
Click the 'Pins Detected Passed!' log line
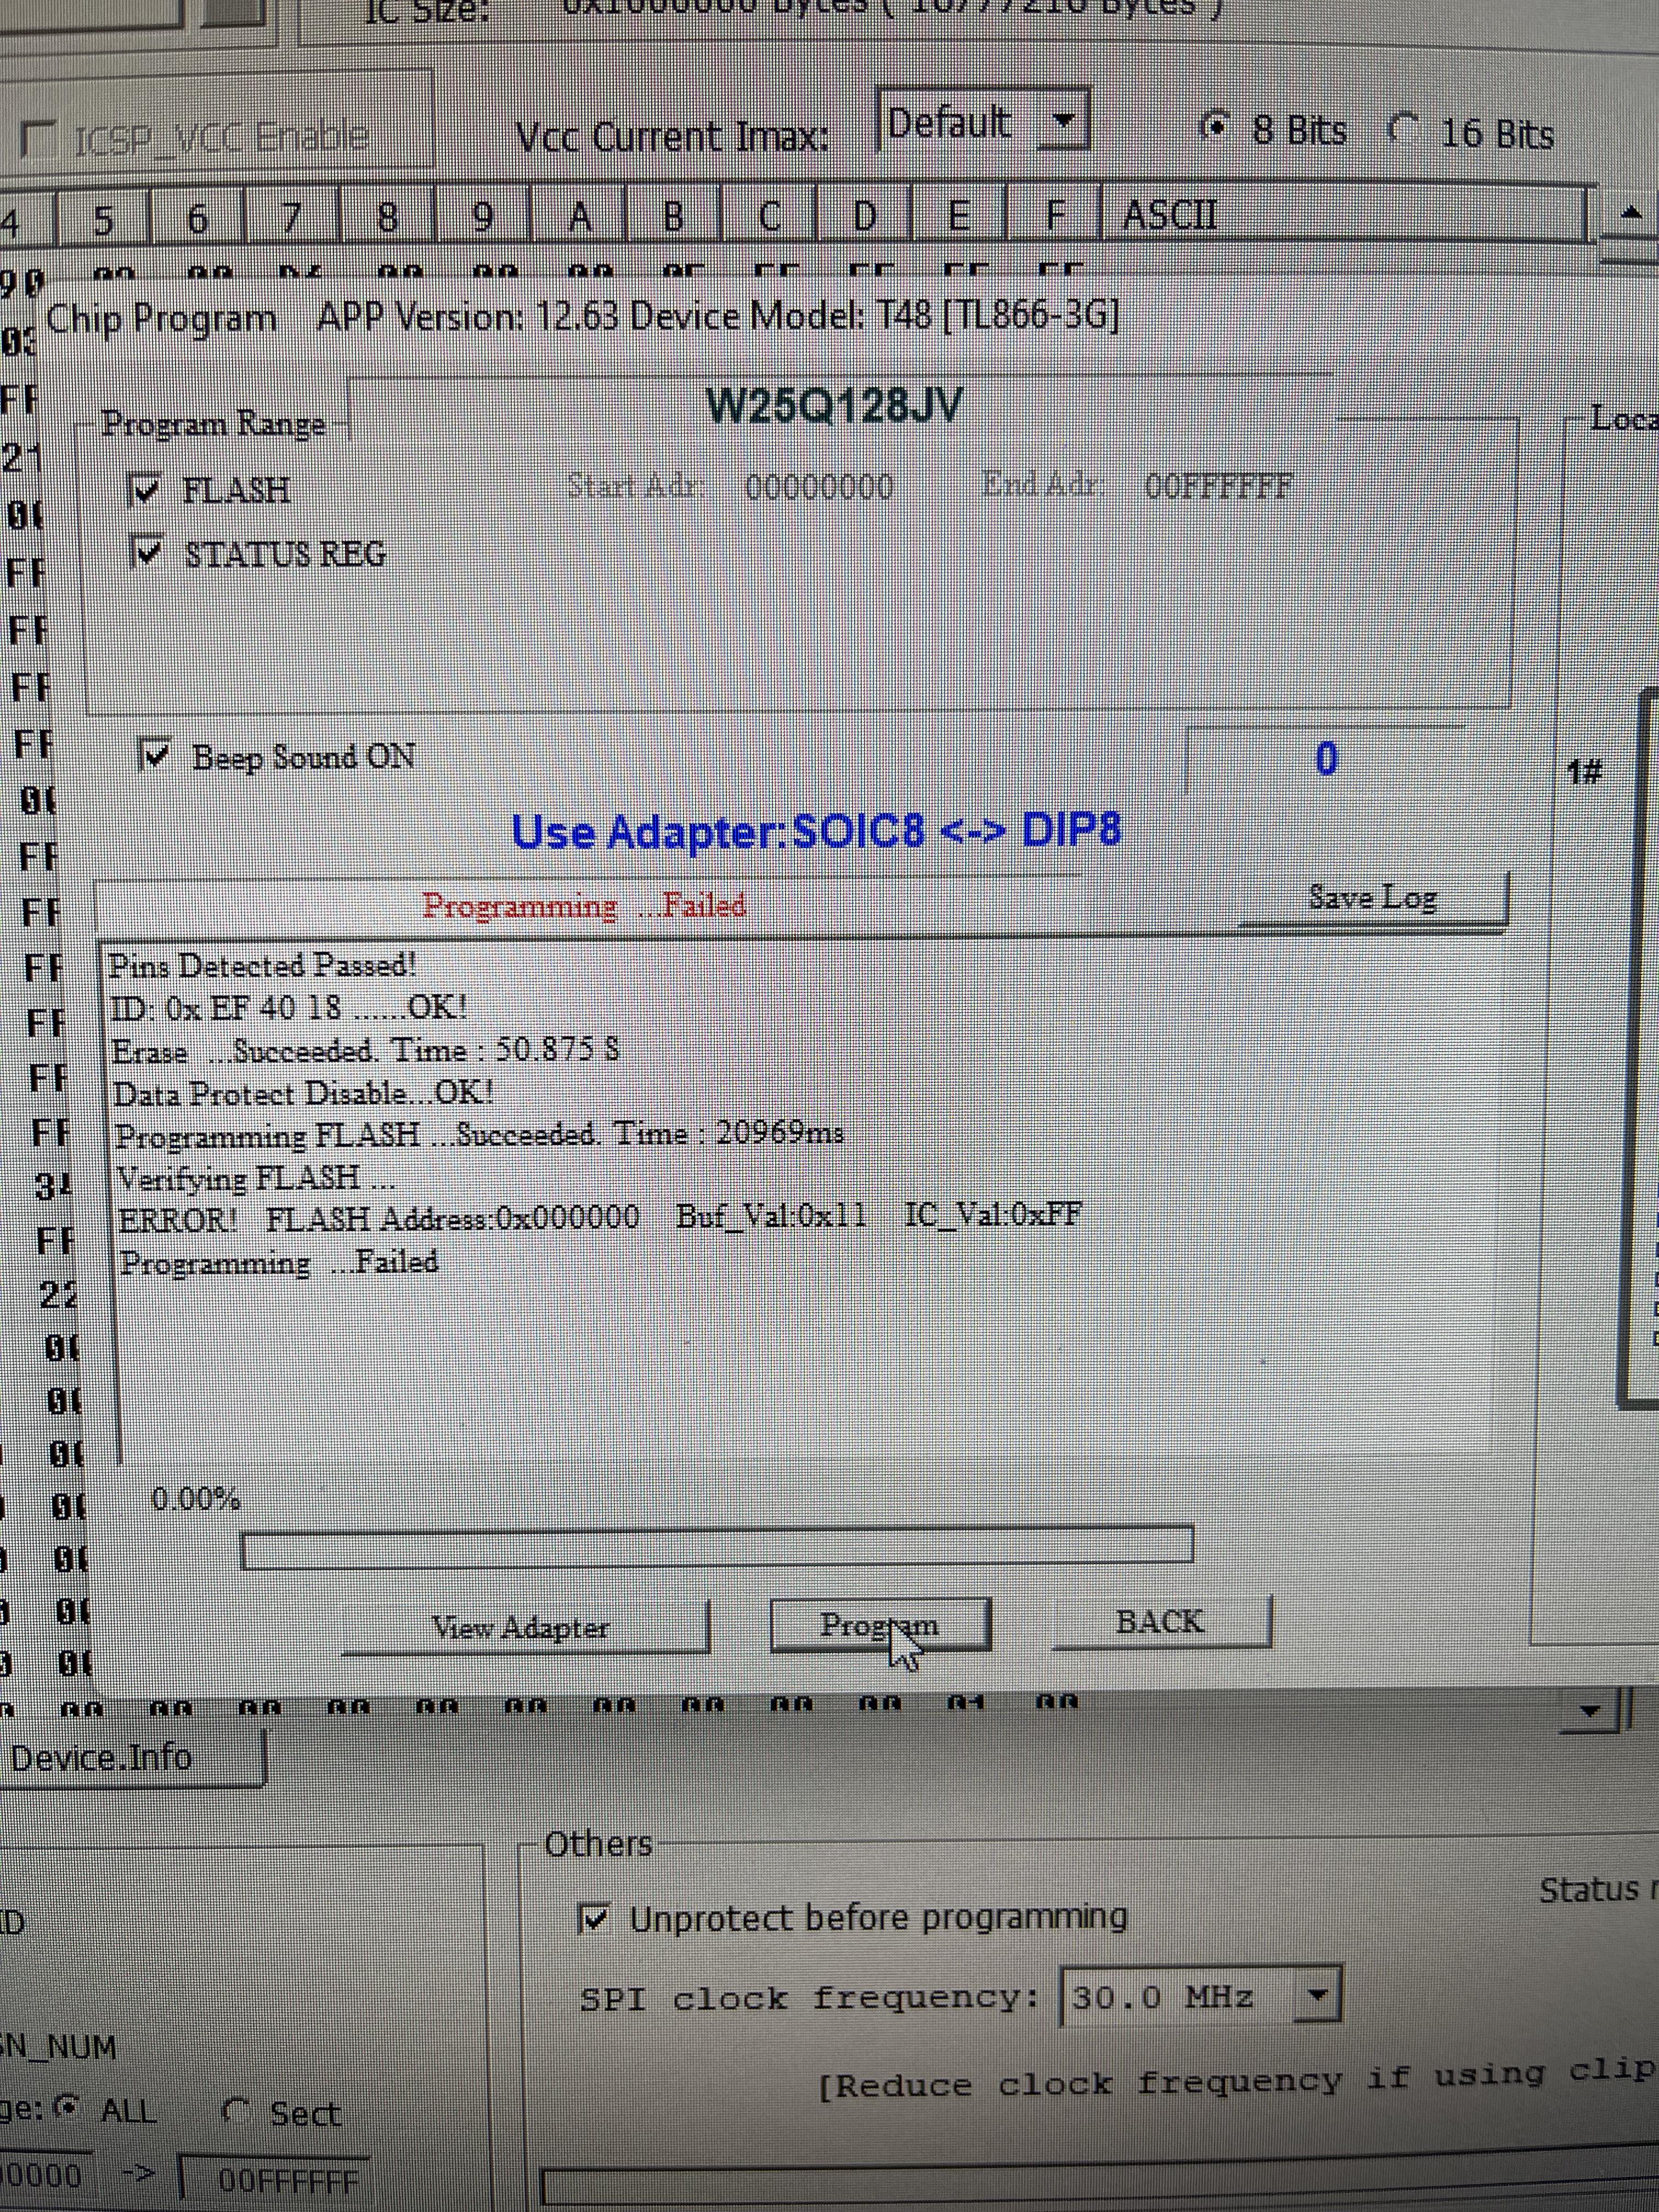click(262, 965)
